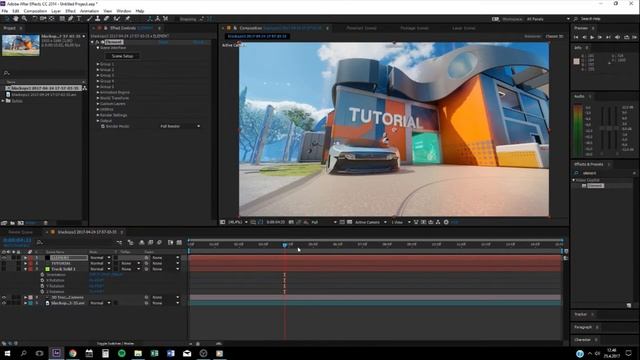
Task: Click Toggle Switches / Modes button
Action: click(x=116, y=344)
